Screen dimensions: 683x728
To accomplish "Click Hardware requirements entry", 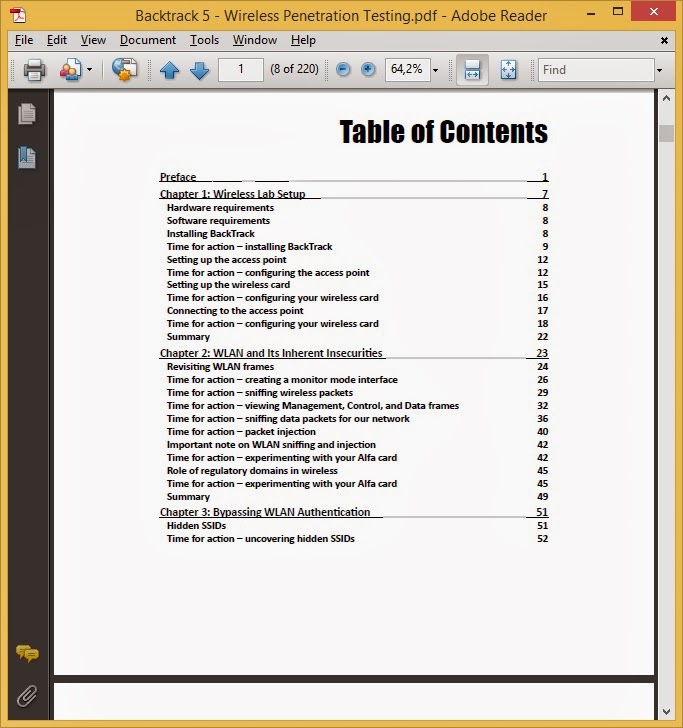I will click(x=221, y=208).
